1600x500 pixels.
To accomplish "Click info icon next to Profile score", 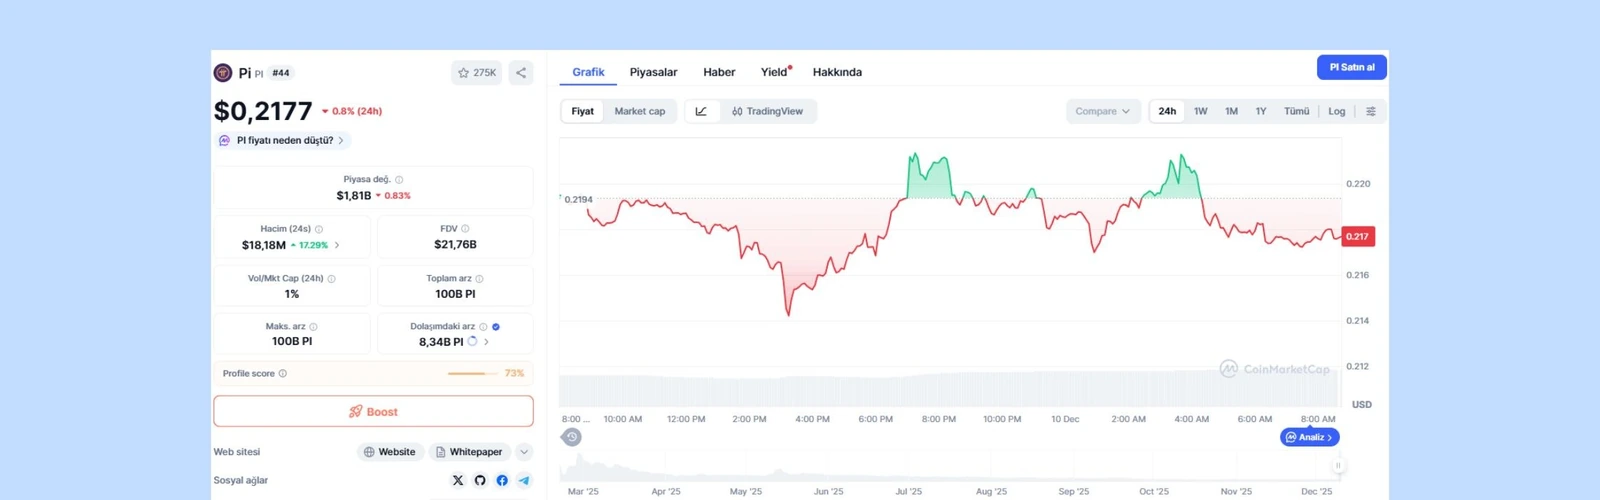I will coord(283,374).
